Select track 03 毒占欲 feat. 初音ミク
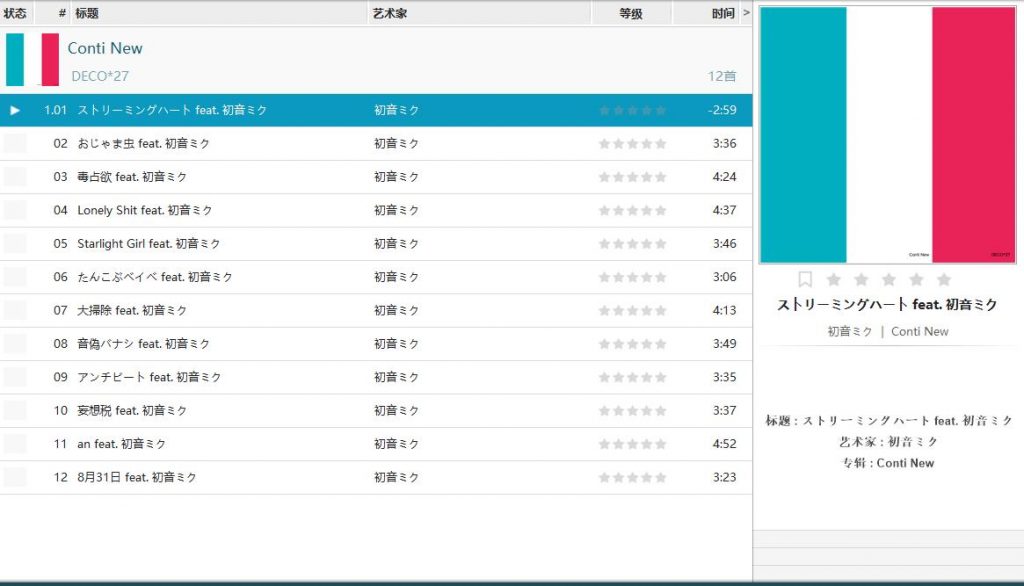The width and height of the screenshot is (1024, 586). coord(376,177)
